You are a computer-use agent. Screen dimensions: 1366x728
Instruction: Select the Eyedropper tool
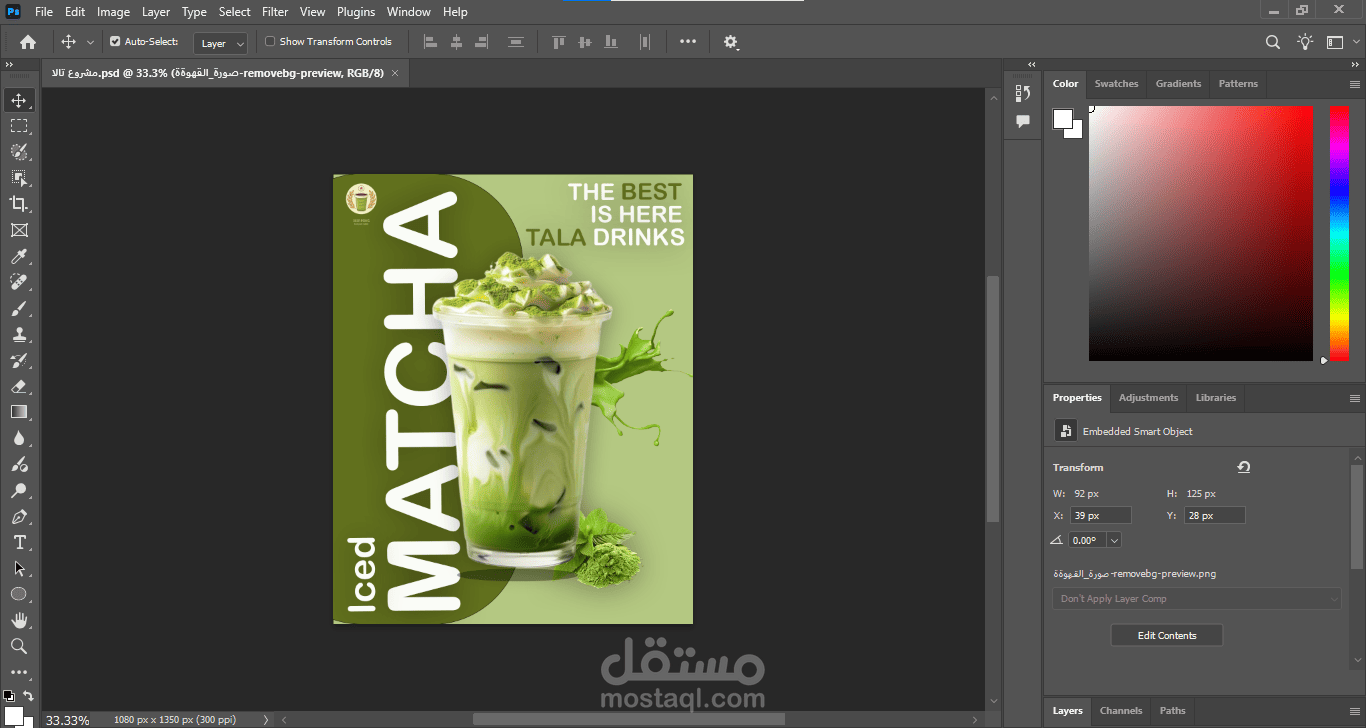(x=18, y=257)
